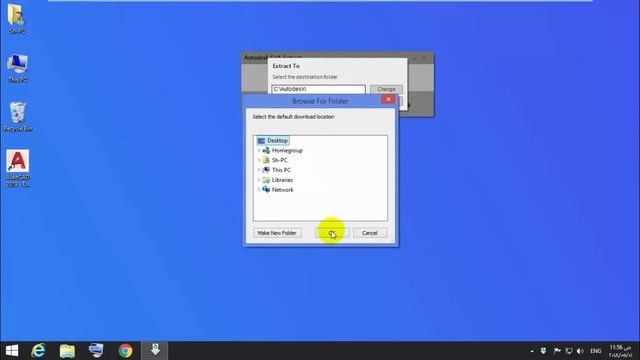Open the This PC desktop icon

[x=18, y=68]
